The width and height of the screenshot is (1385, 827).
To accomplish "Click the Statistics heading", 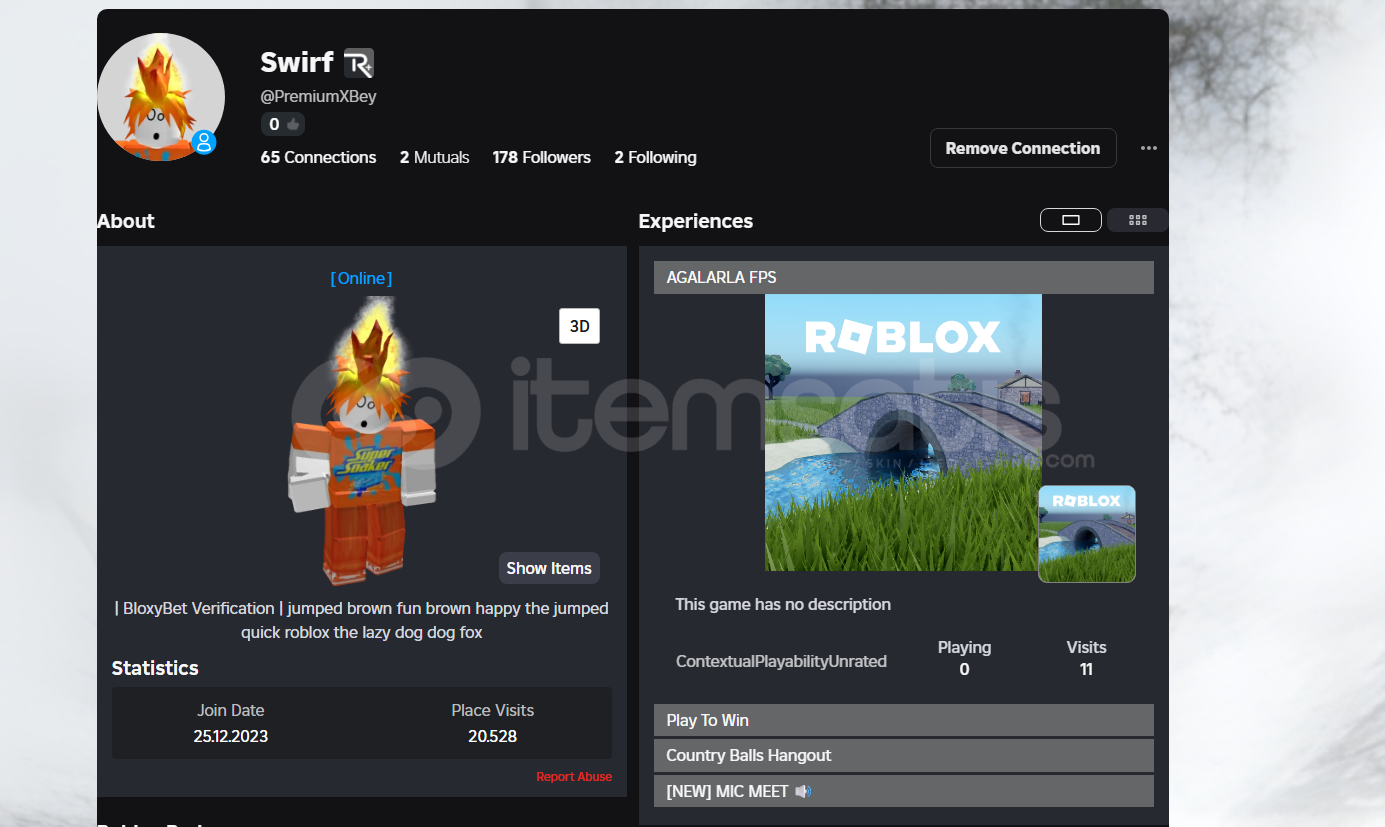I will [x=155, y=668].
